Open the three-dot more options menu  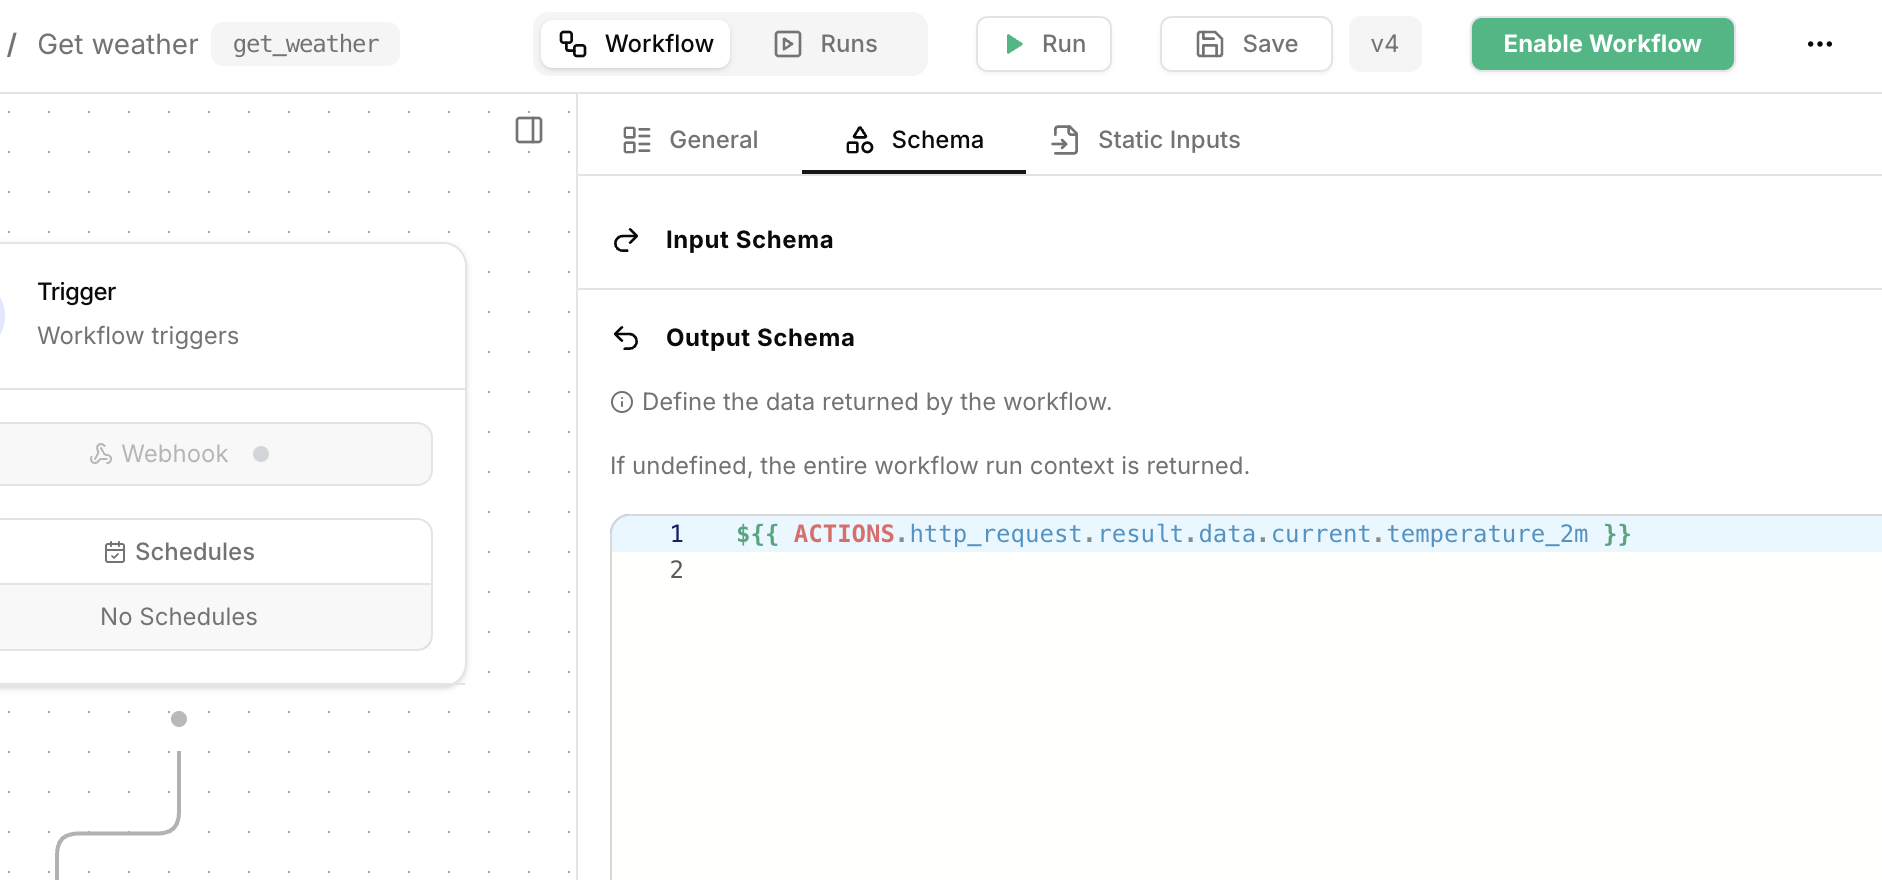1819,44
